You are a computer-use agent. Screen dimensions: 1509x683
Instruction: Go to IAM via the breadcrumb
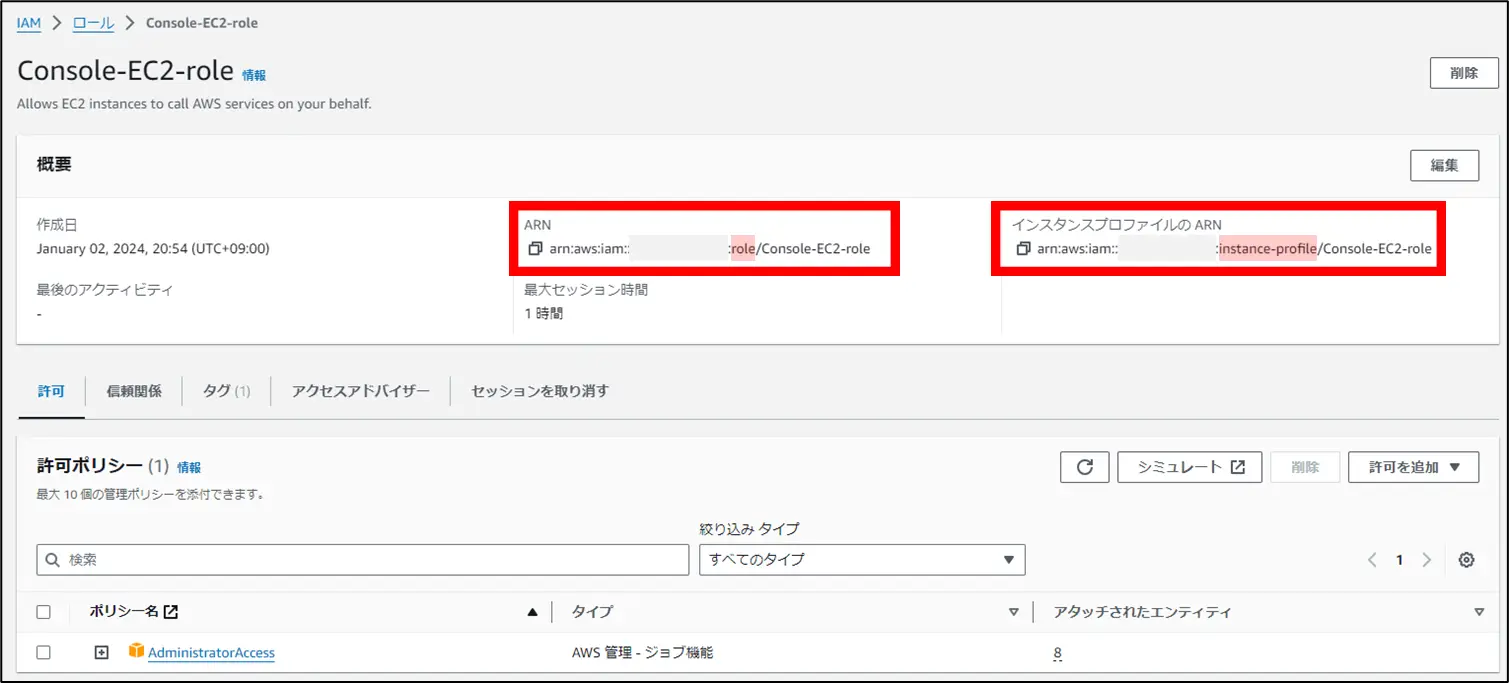pos(29,23)
